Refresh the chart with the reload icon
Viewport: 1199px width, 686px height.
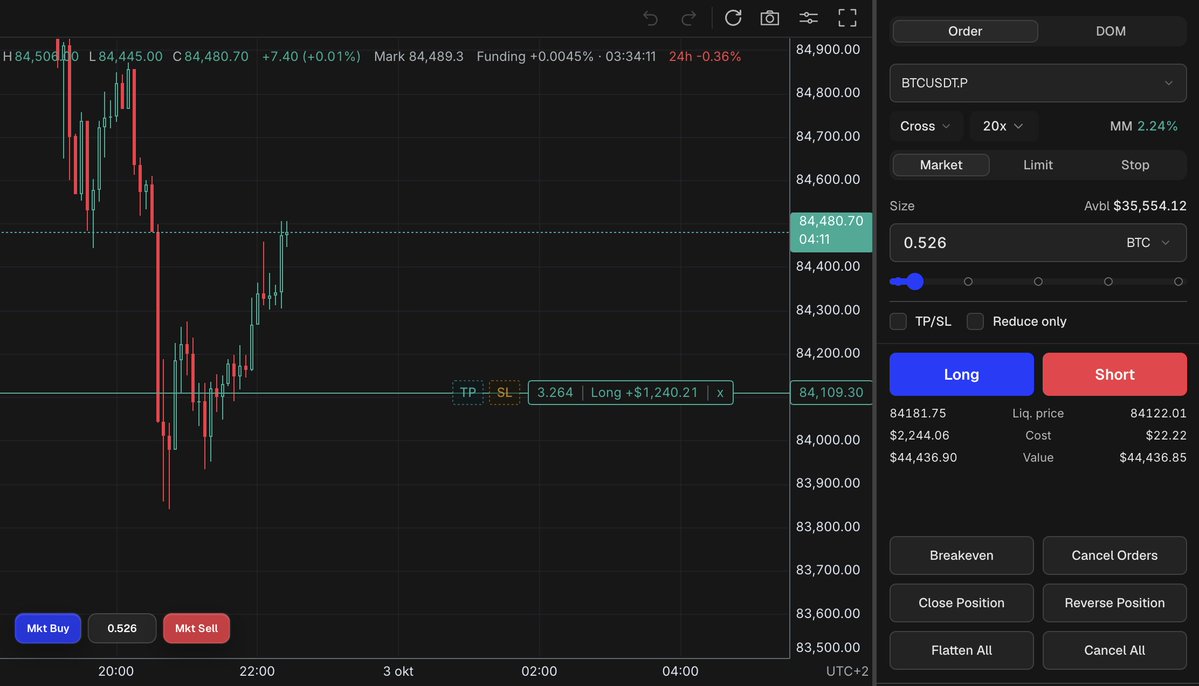[733, 18]
